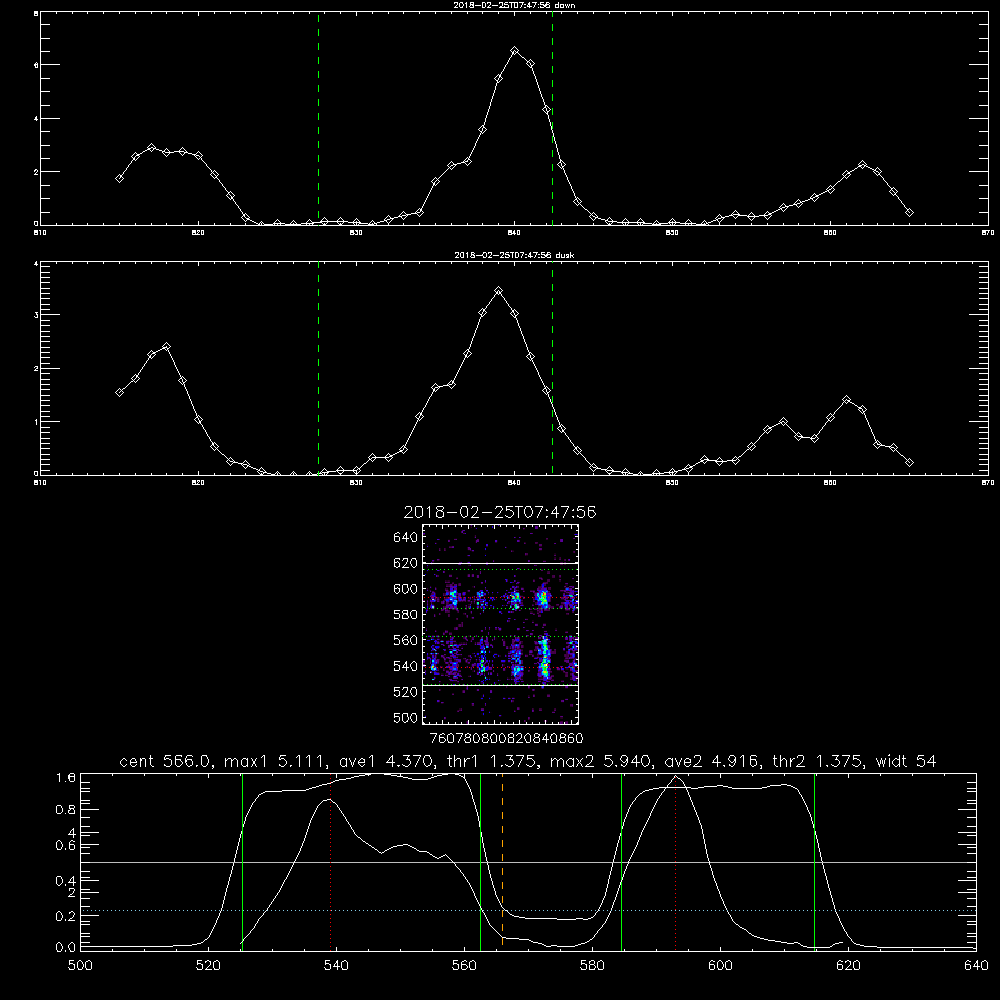Click y-axis label '1.6' of bottom plot
The width and height of the screenshot is (1000, 1000).
coord(66,778)
